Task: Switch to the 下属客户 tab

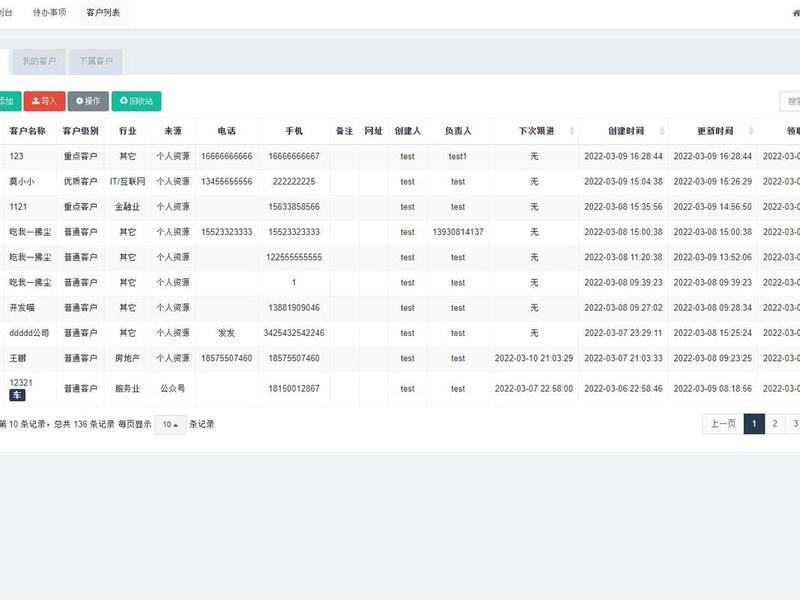Action: [96, 61]
